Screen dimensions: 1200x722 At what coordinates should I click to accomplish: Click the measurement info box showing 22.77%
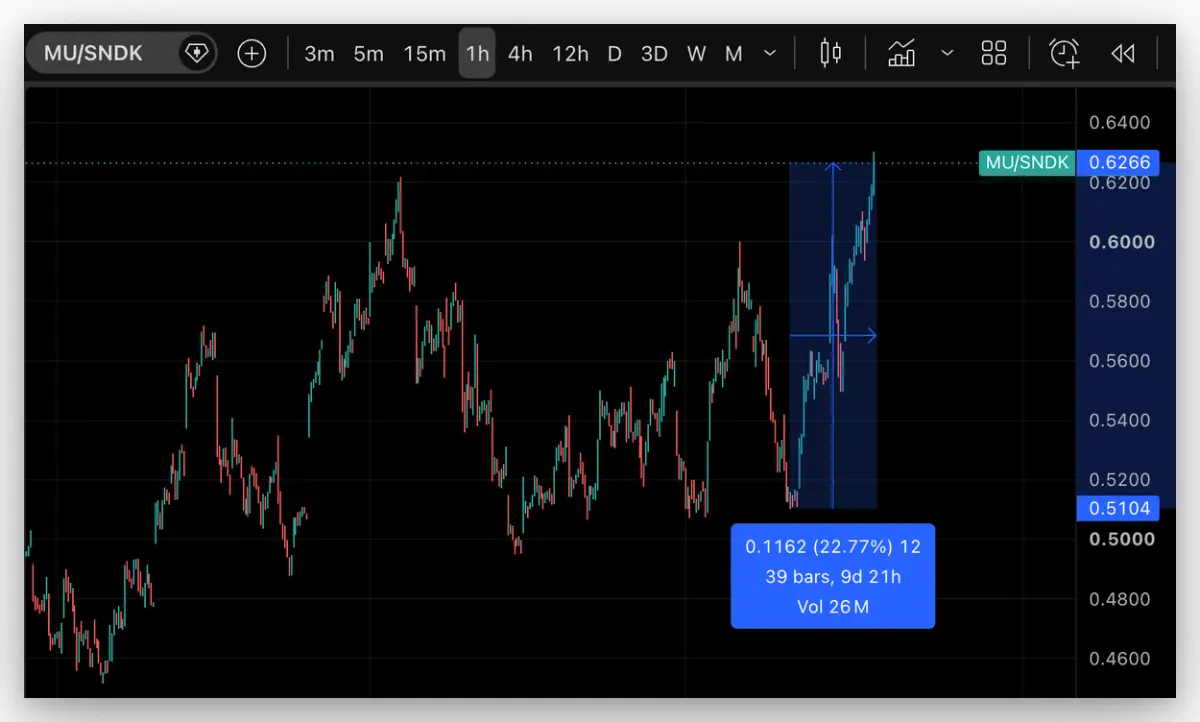833,576
